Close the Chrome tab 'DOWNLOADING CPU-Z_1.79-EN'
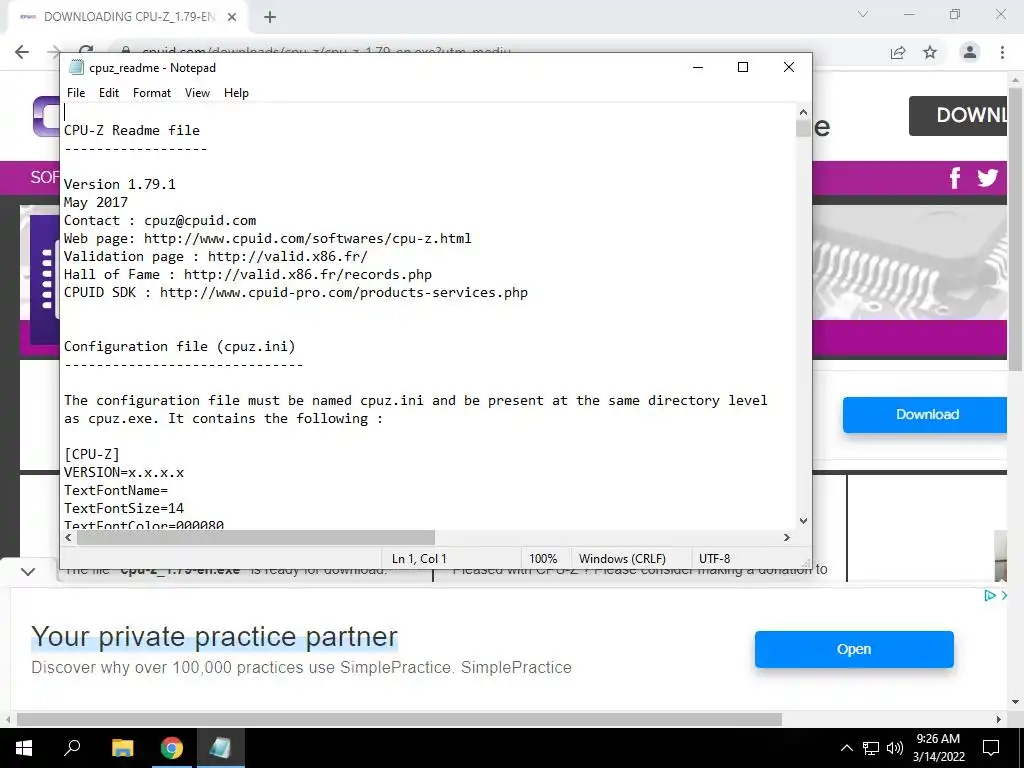Viewport: 1024px width, 768px height. (x=232, y=17)
